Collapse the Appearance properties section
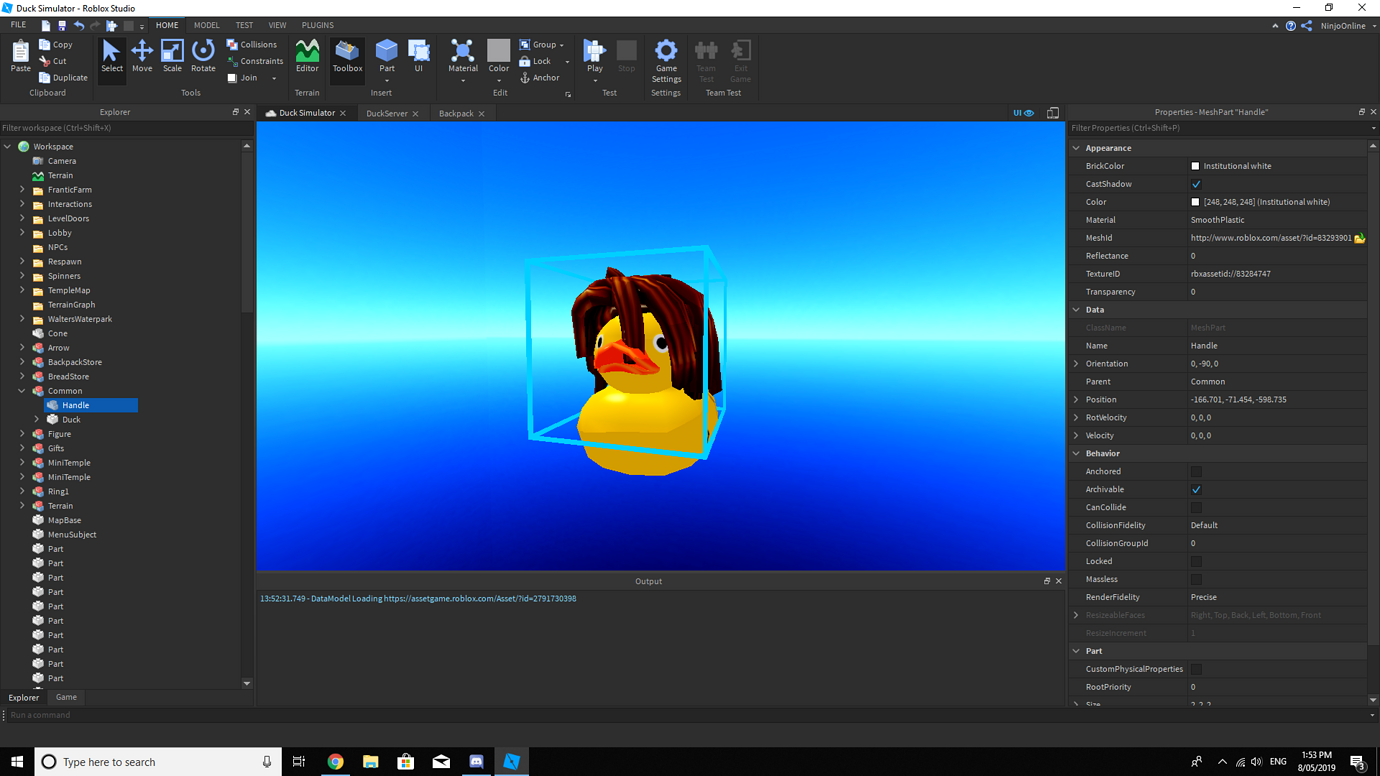 [1077, 147]
